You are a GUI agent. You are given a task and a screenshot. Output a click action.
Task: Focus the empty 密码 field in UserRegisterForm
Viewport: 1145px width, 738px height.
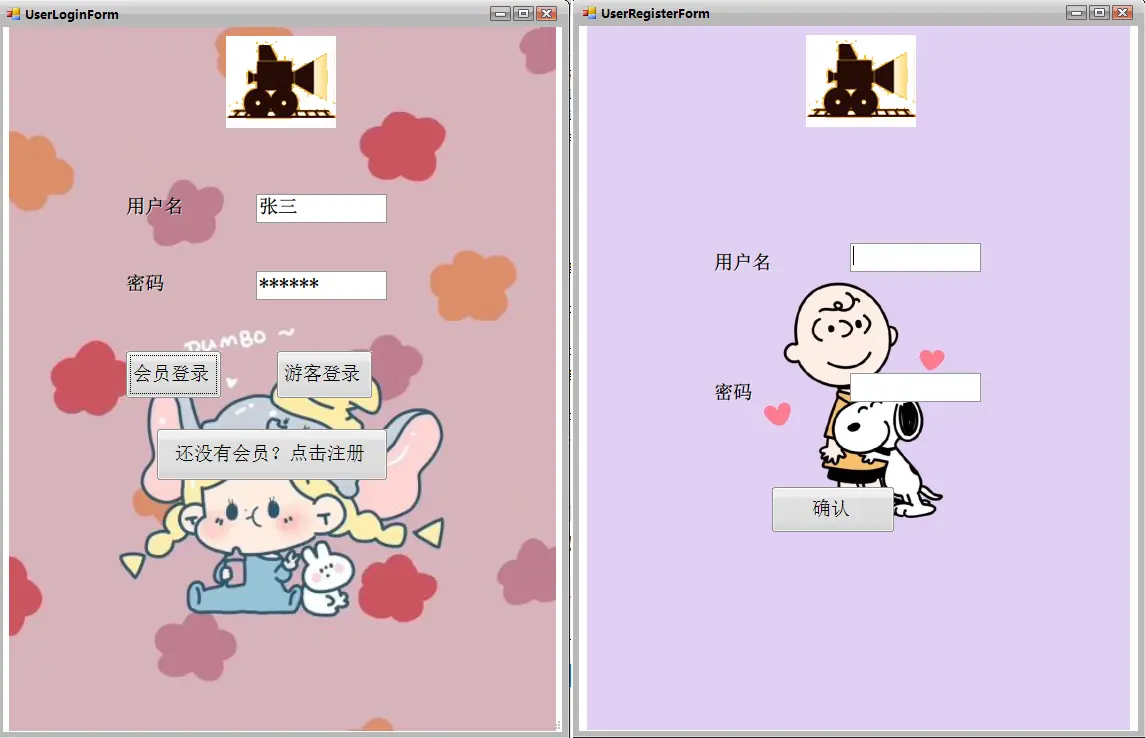(x=915, y=387)
